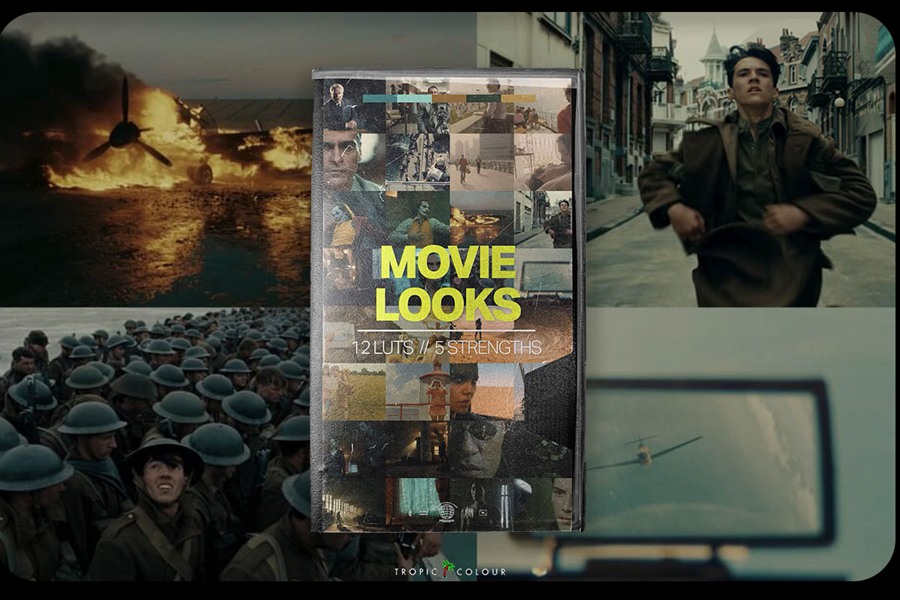Viewport: 900px width, 600px height.
Task: Select the yellow MOVIE LOOKS title
Action: point(448,282)
